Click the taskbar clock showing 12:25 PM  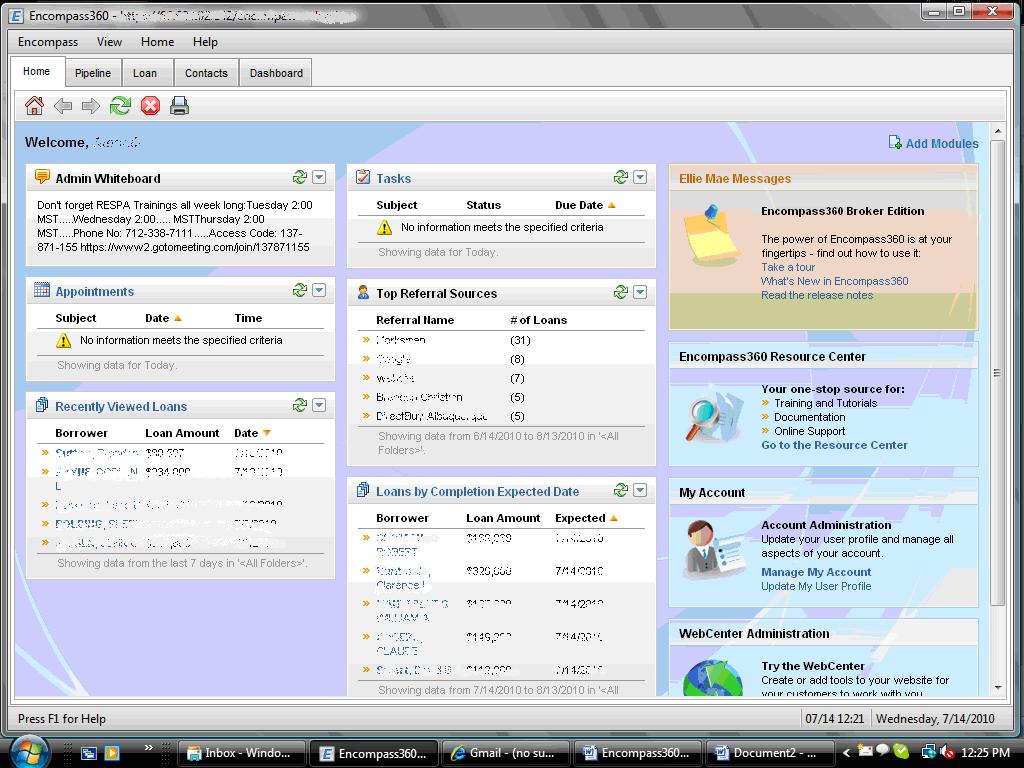click(985, 753)
